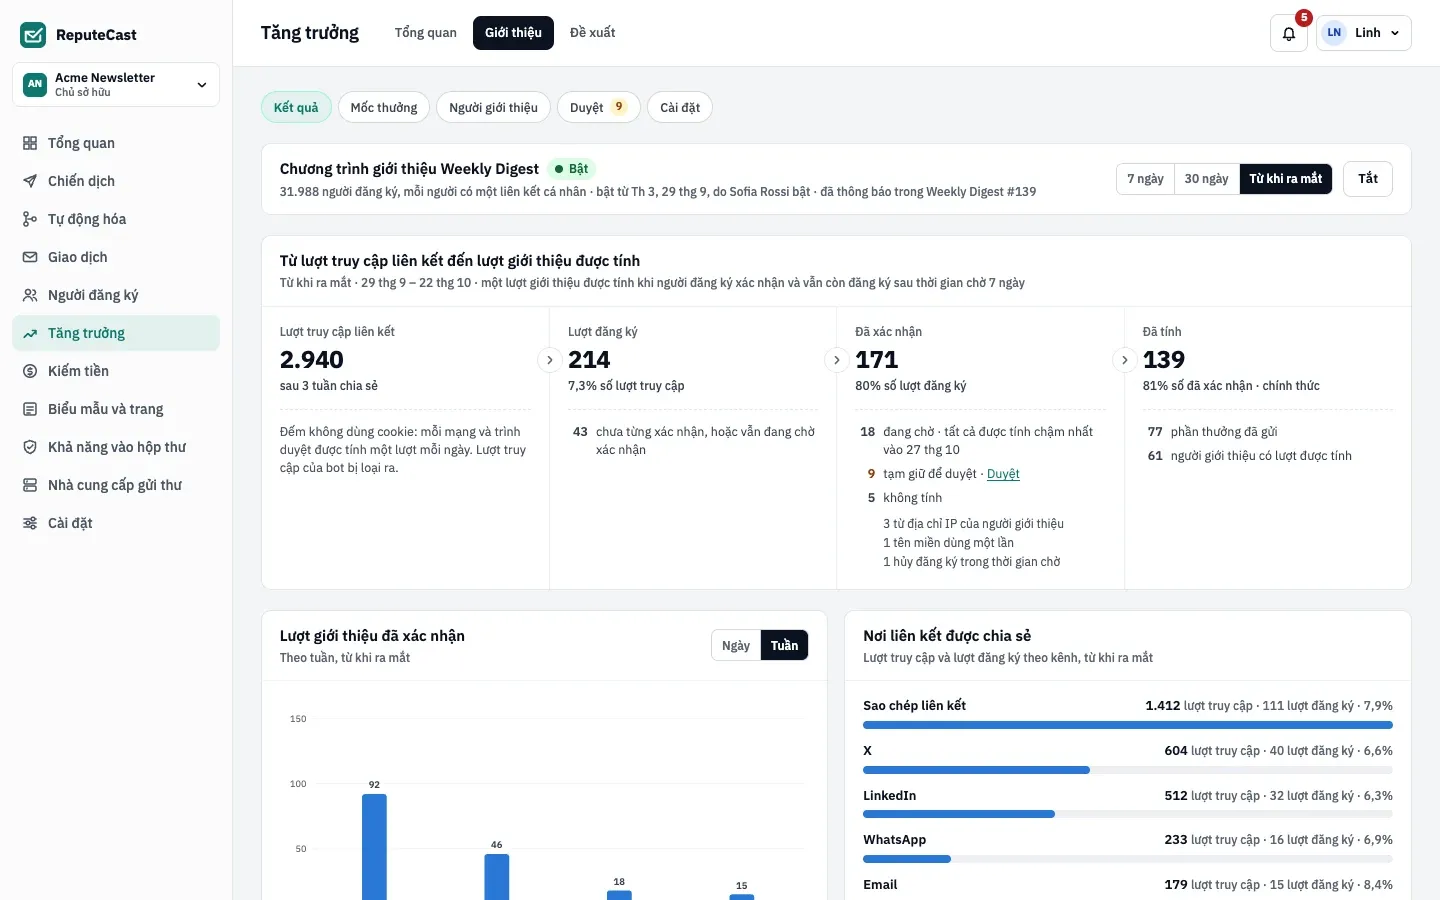
Task: Switch chart to Ngày view
Action: [736, 646]
